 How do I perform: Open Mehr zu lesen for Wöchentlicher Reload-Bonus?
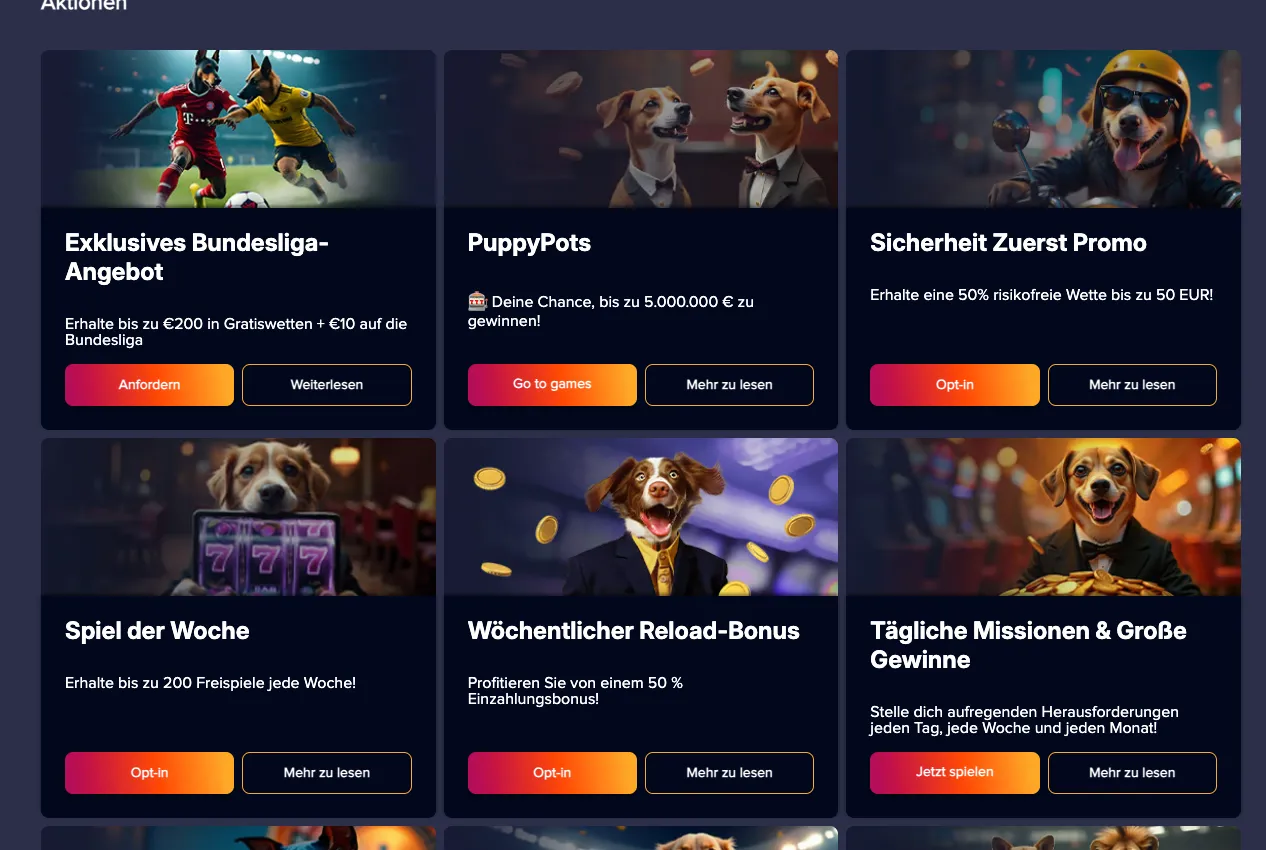(x=729, y=773)
